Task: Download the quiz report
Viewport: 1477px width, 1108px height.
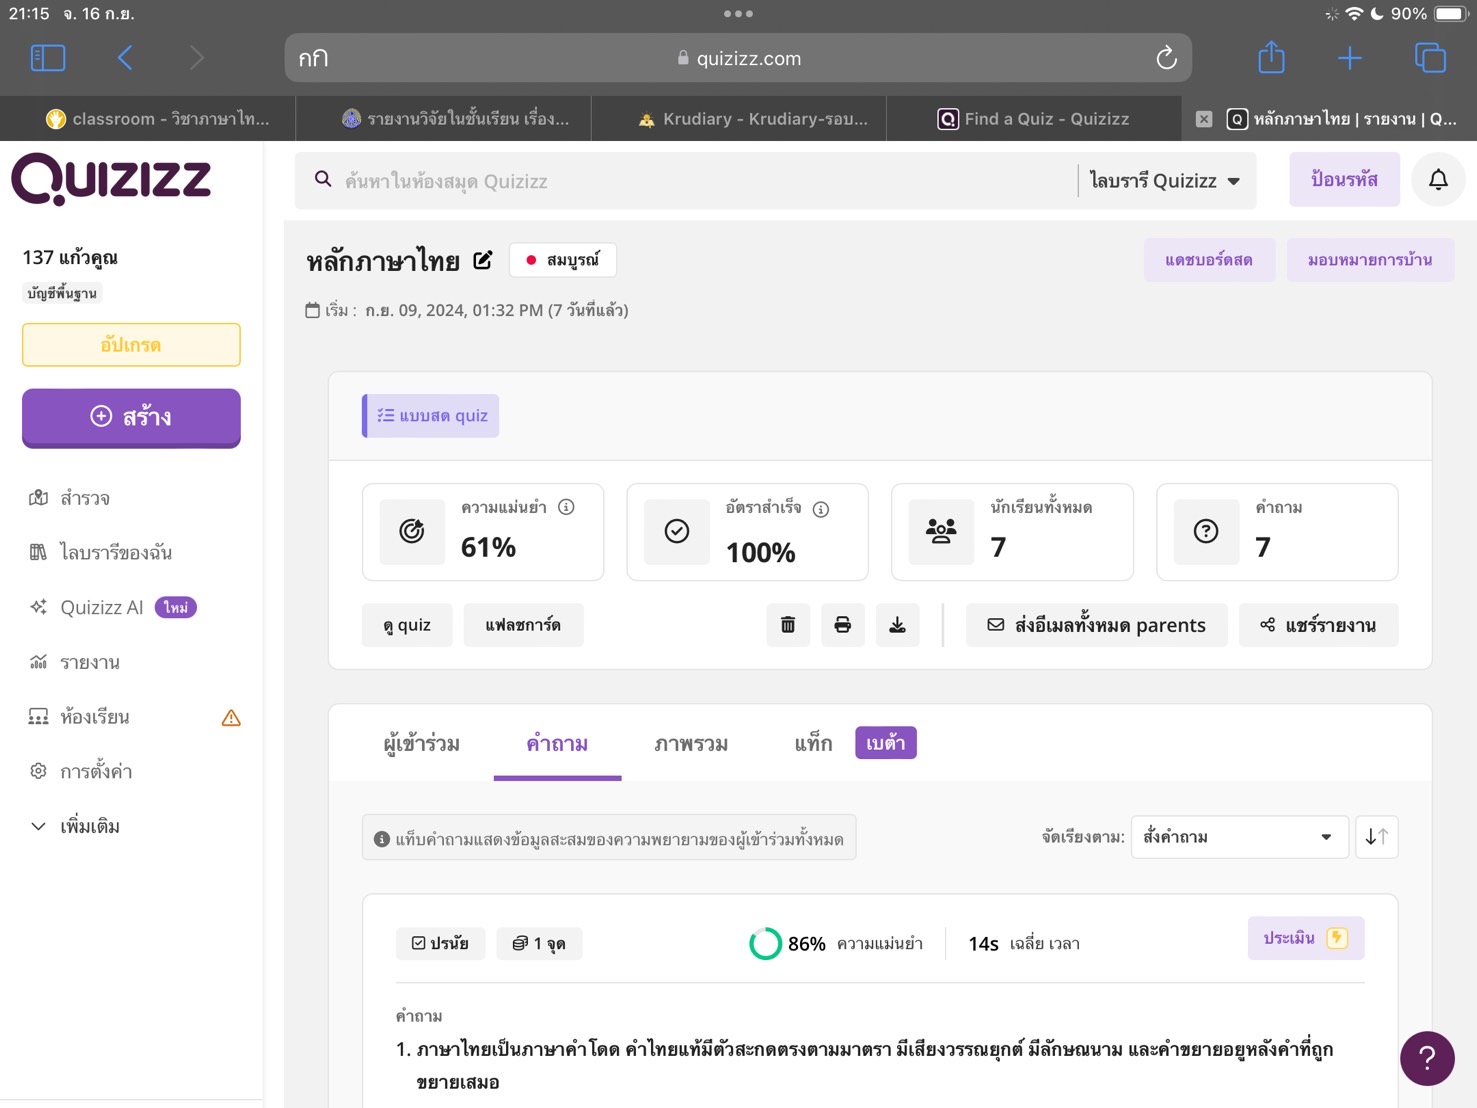Action: (x=897, y=624)
